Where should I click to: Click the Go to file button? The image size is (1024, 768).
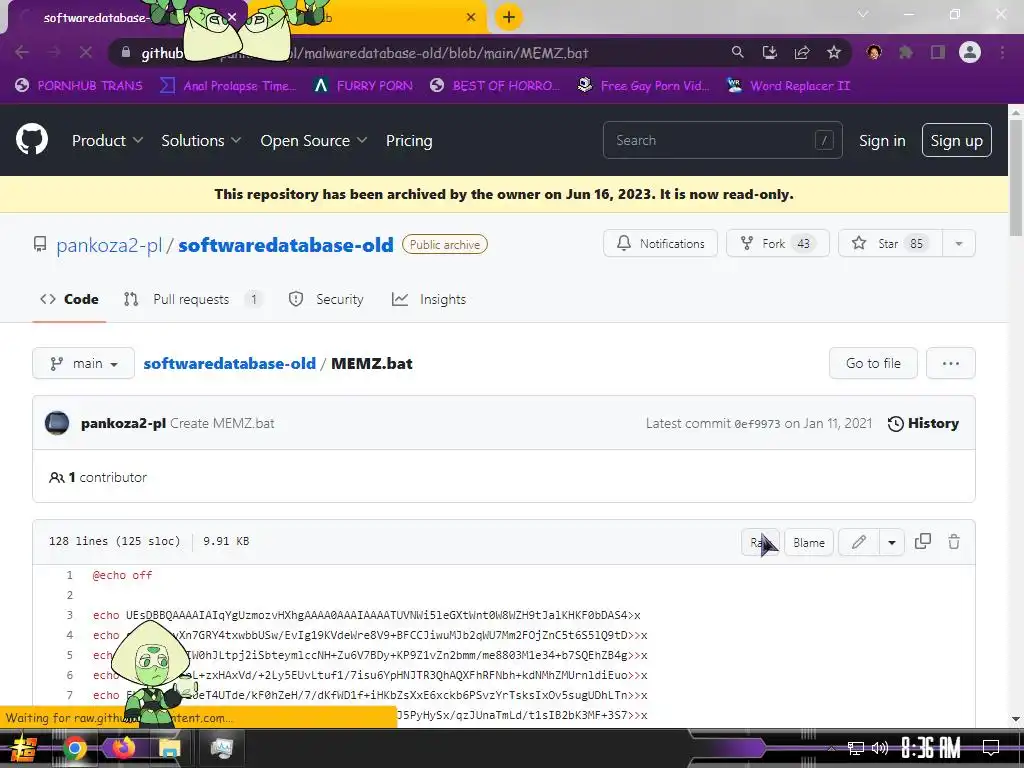point(873,363)
